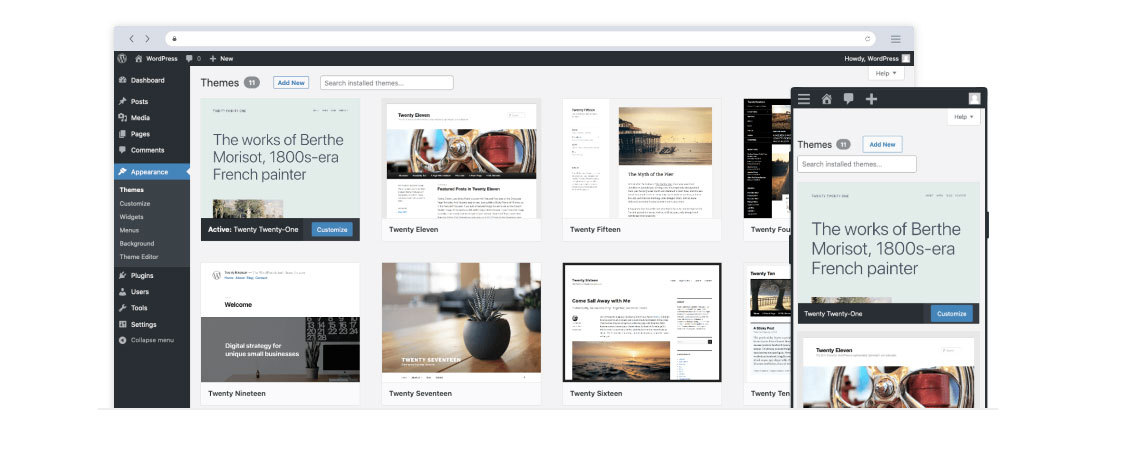Open the home icon beside WordPress site name

click(139, 58)
